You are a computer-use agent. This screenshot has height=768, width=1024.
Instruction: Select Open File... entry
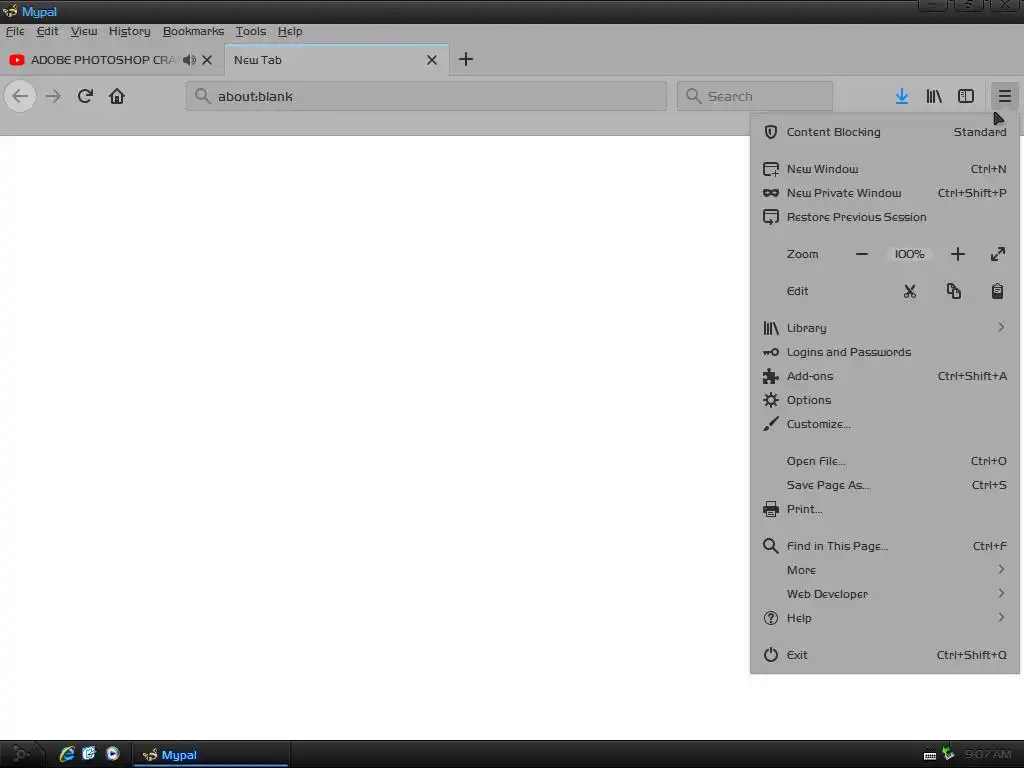tap(885, 461)
